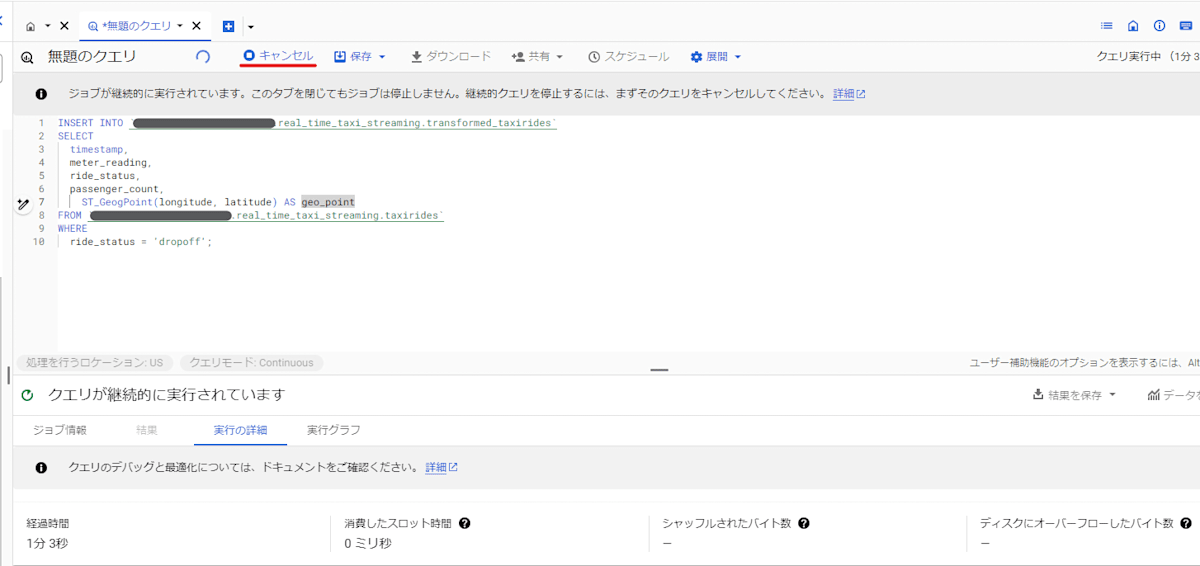Click on the geo_point alias in the editor
The height and width of the screenshot is (566, 1200).
pos(328,202)
